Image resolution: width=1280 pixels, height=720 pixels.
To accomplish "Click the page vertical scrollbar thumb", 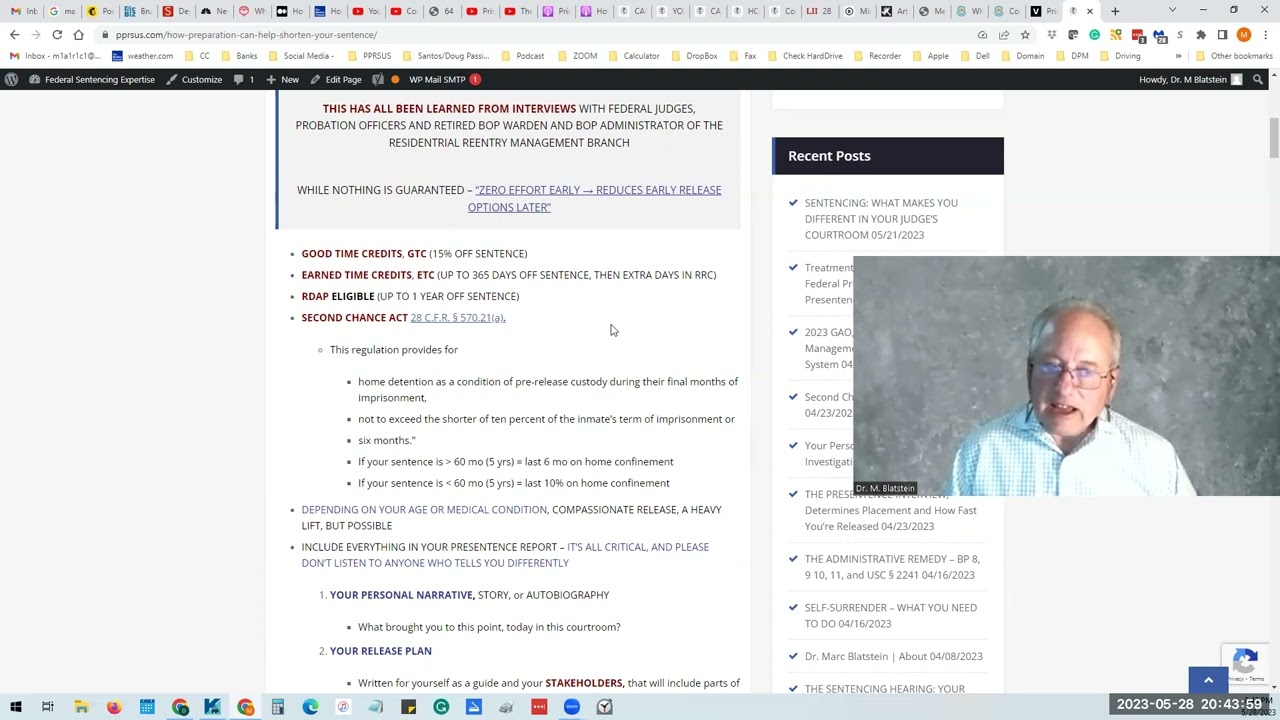I will 1274,137.
